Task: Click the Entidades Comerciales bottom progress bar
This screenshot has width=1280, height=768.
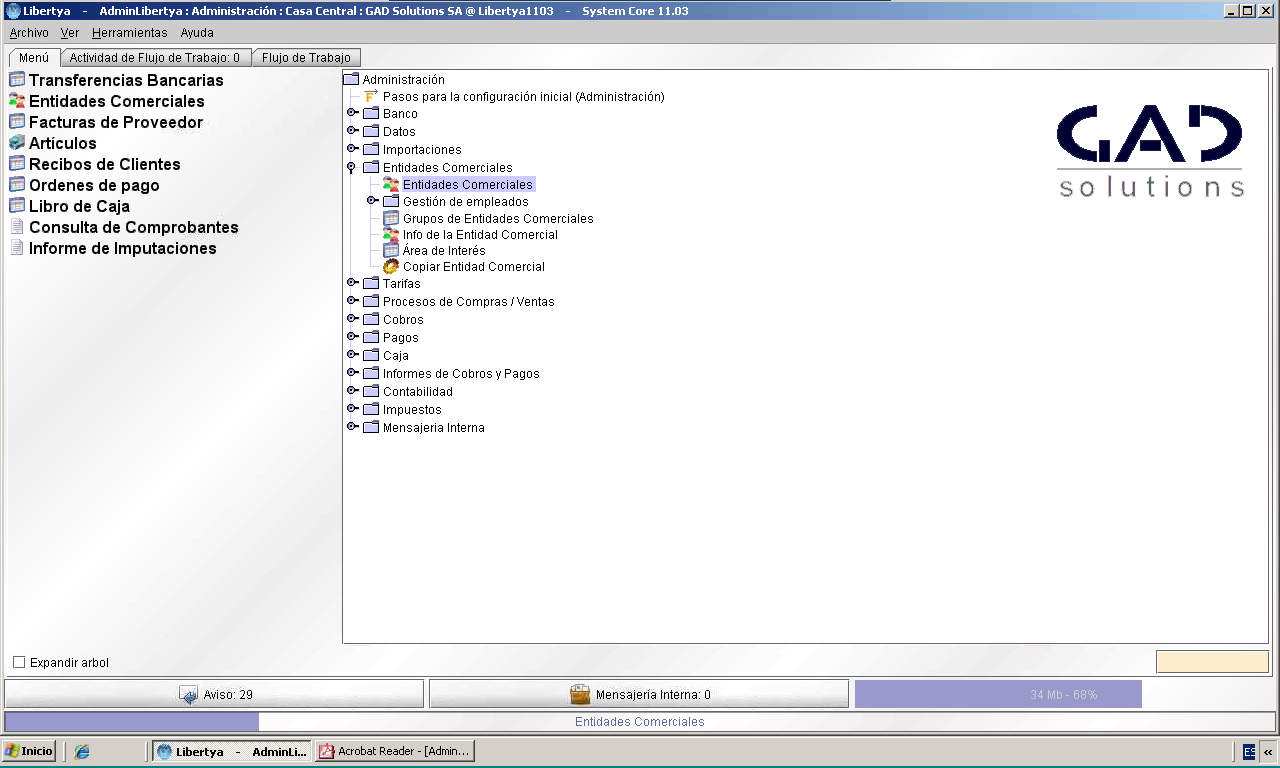Action: point(640,722)
